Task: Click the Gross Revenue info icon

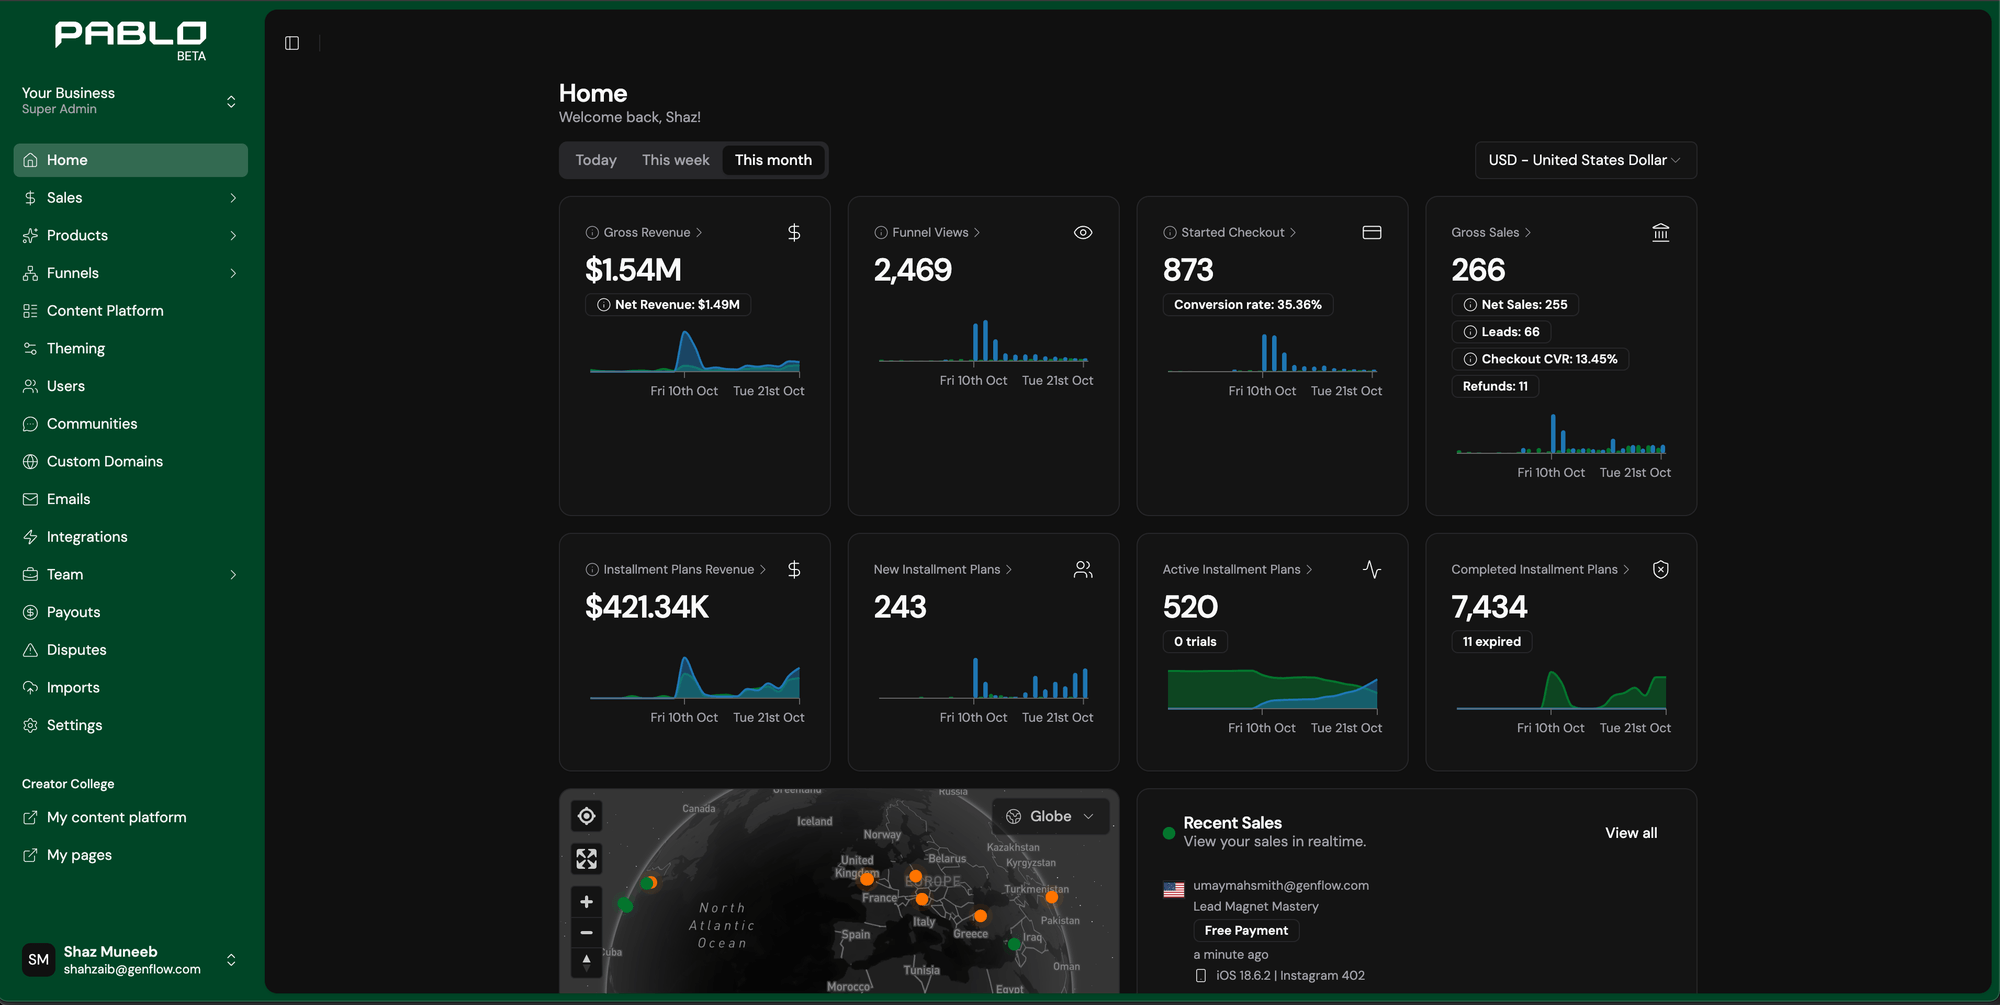Action: click(x=592, y=233)
